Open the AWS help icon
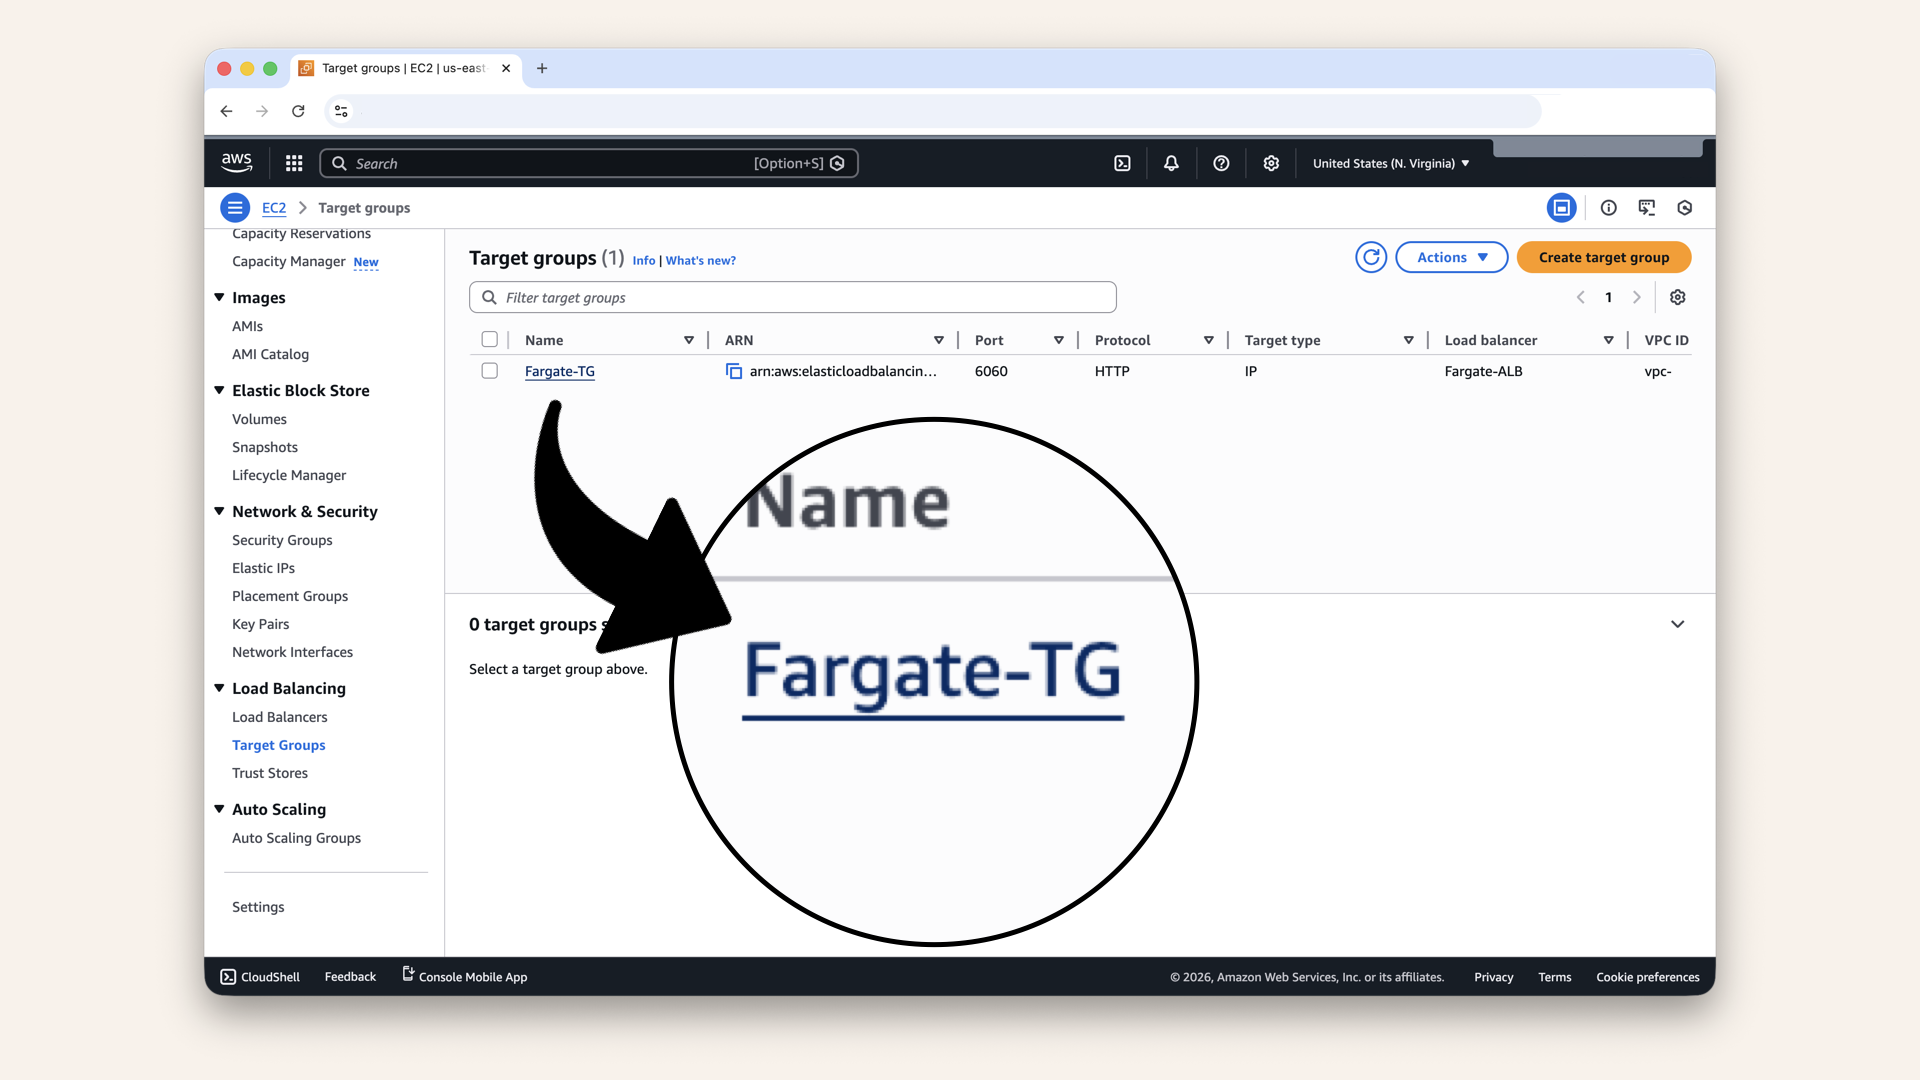This screenshot has height=1080, width=1920. click(x=1221, y=163)
